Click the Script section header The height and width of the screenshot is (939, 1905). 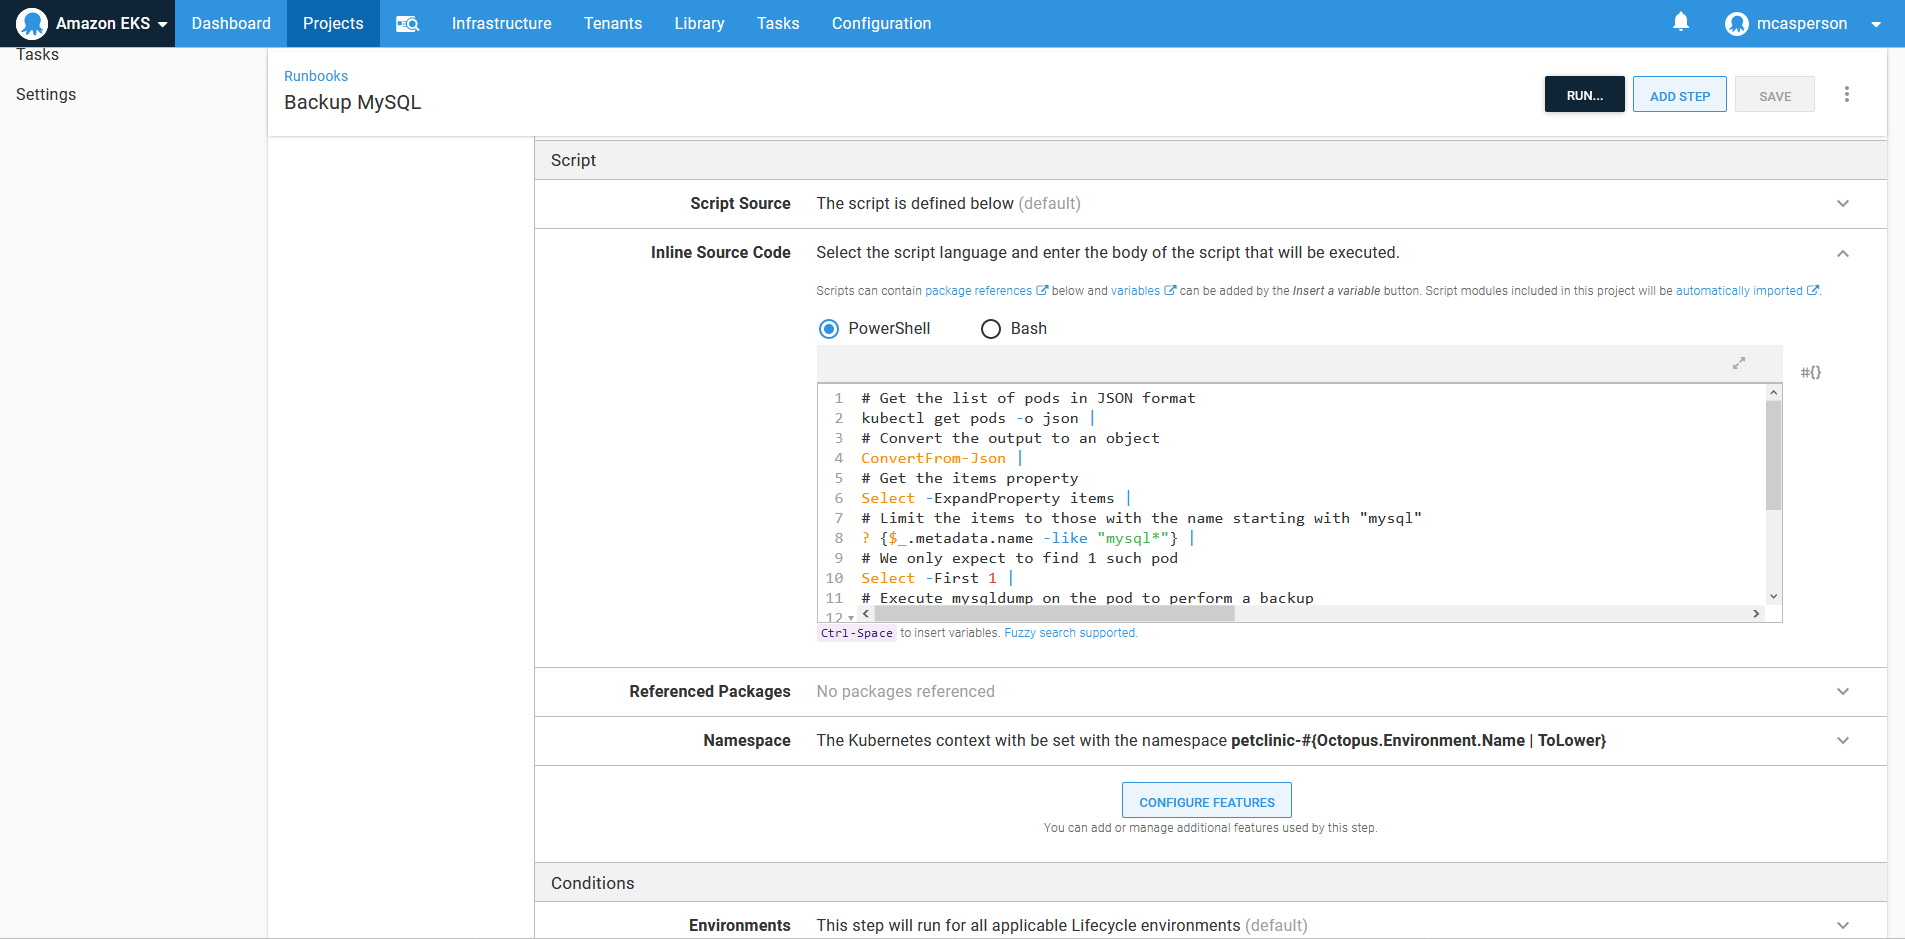click(1210, 160)
